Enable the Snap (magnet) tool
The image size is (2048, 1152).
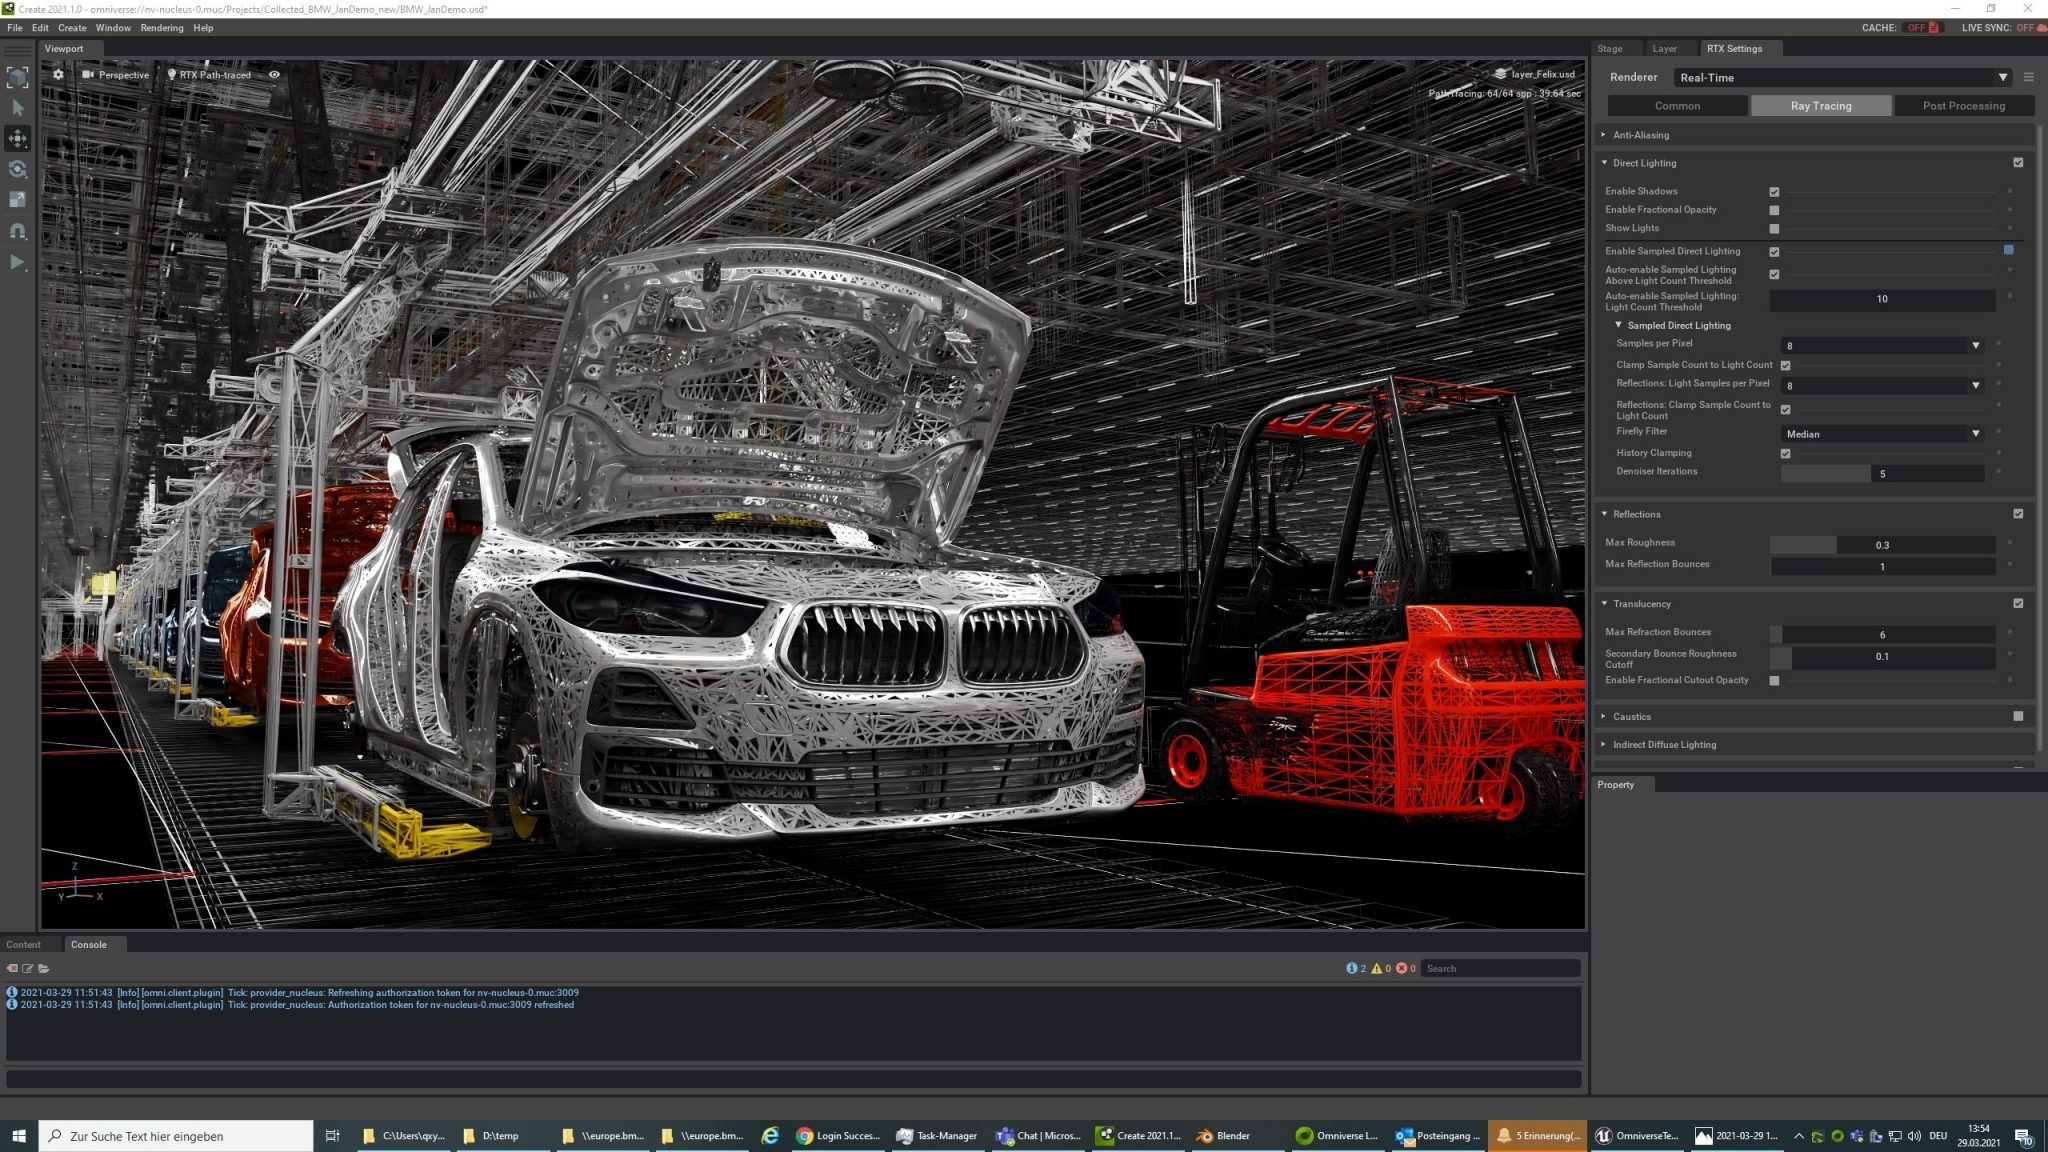pyautogui.click(x=17, y=230)
